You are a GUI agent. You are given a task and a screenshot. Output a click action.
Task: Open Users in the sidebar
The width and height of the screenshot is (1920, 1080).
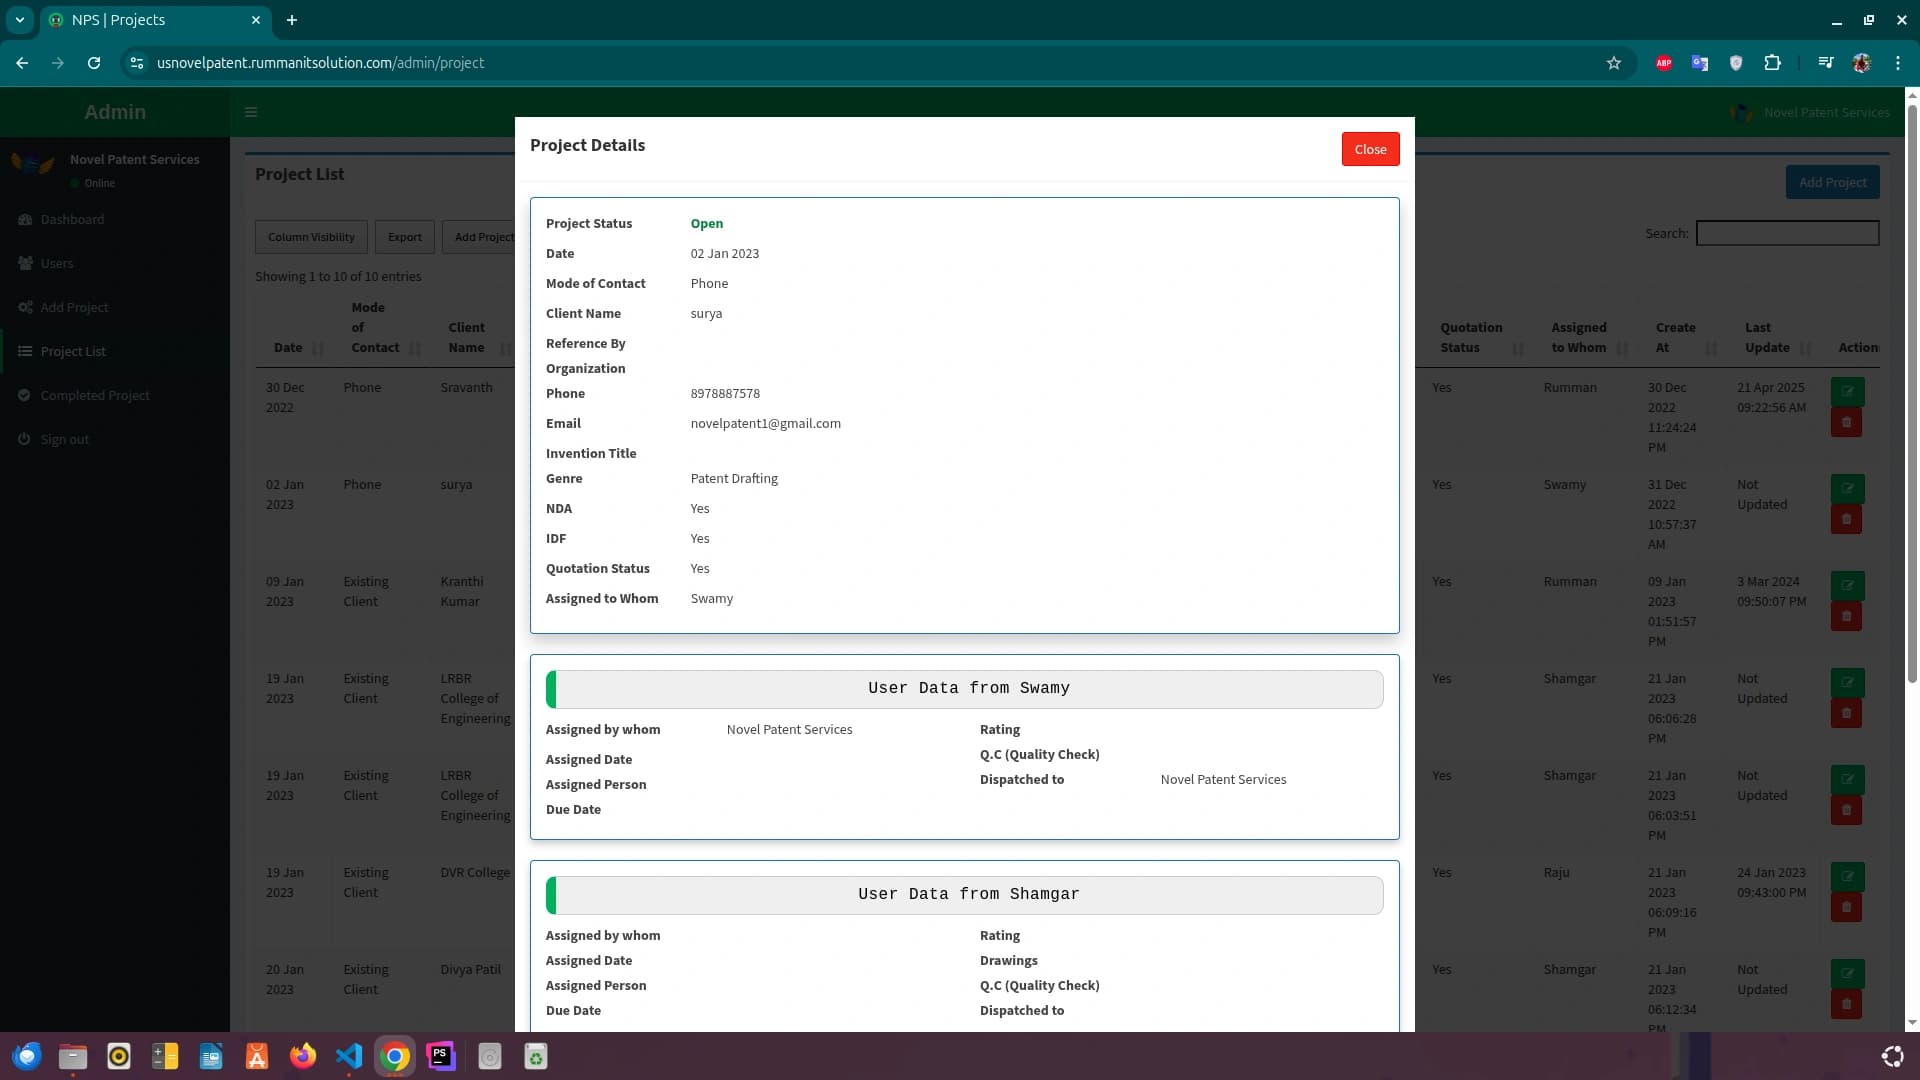coord(57,263)
